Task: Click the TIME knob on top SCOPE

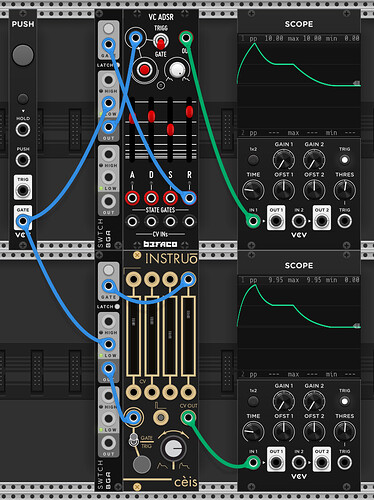Action: 253,190
